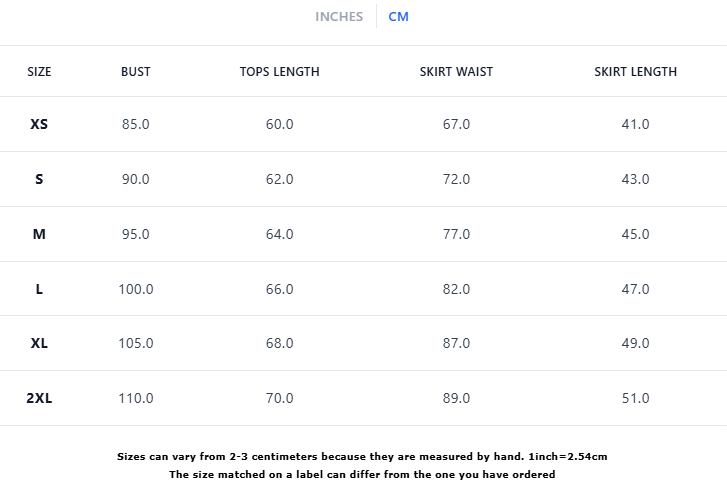Select the CM unit tab

pos(398,17)
